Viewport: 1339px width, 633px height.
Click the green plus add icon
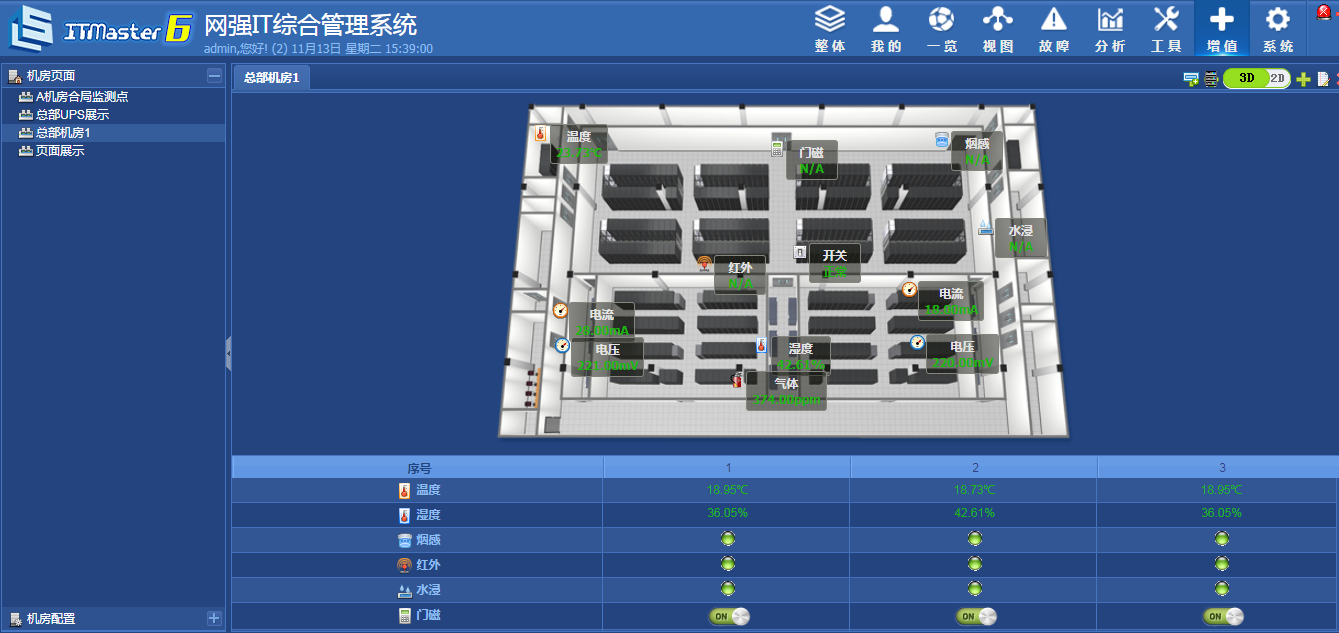pos(1303,79)
